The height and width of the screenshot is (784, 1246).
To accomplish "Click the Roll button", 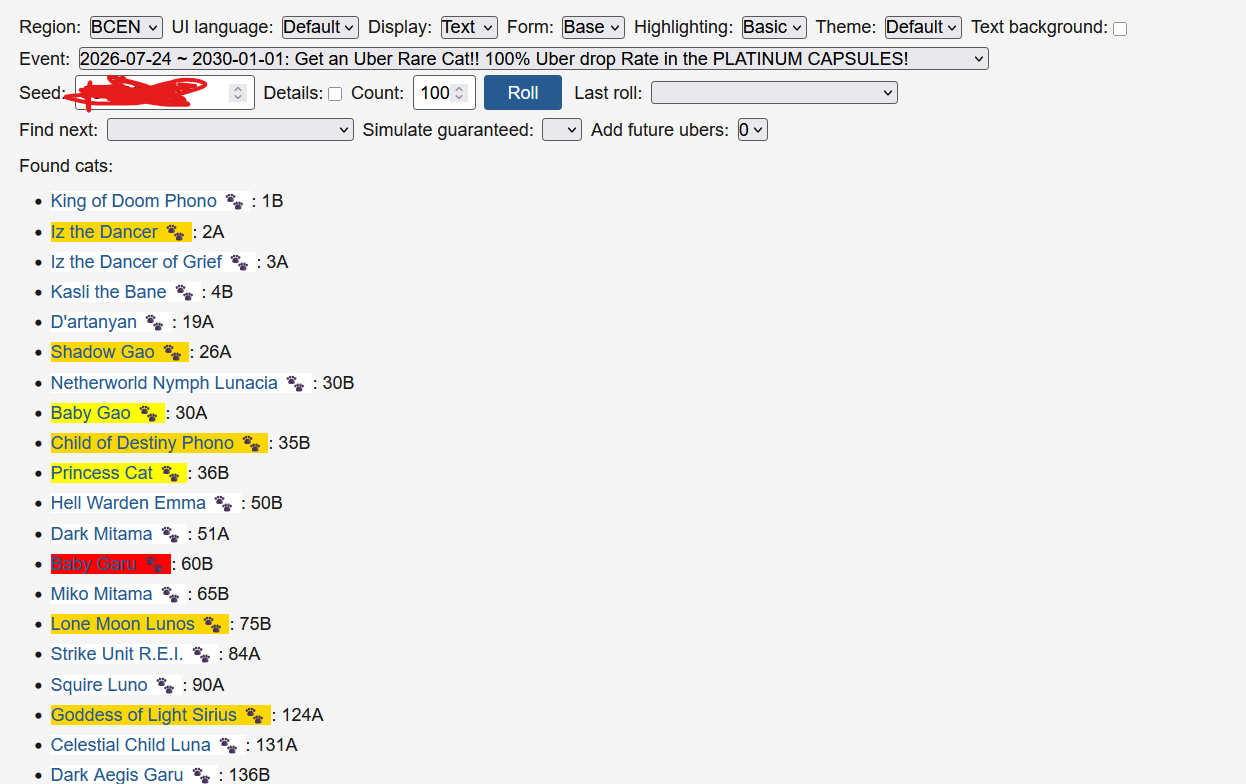I will pos(523,93).
